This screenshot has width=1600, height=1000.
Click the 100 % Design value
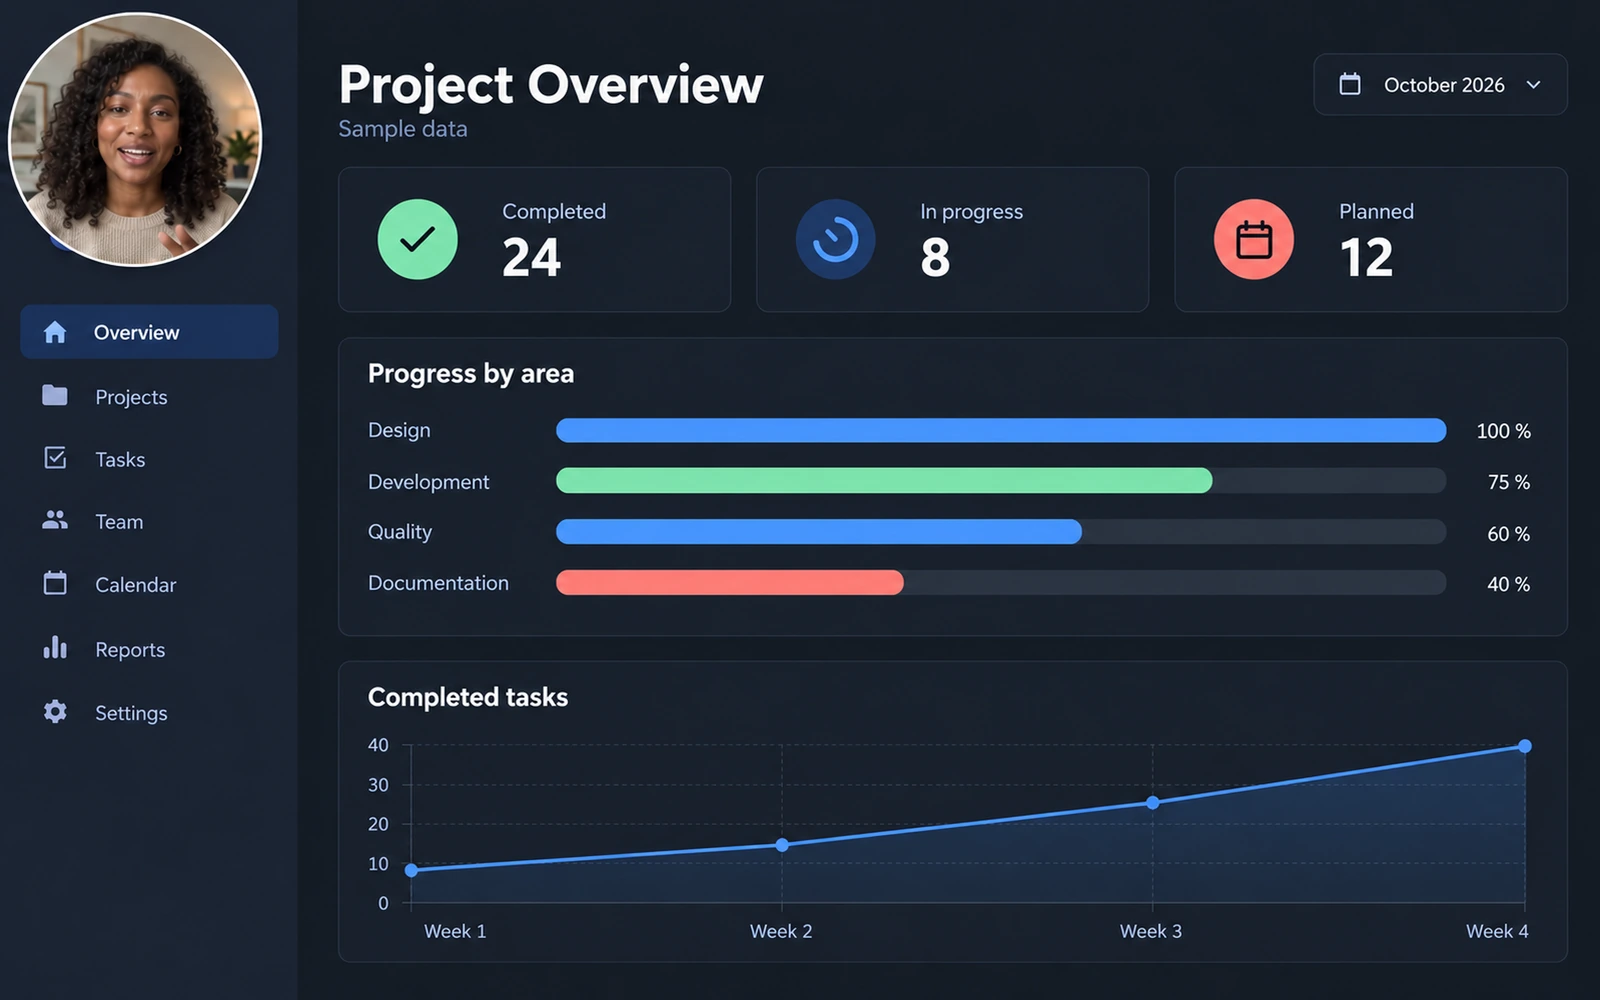pyautogui.click(x=1503, y=431)
